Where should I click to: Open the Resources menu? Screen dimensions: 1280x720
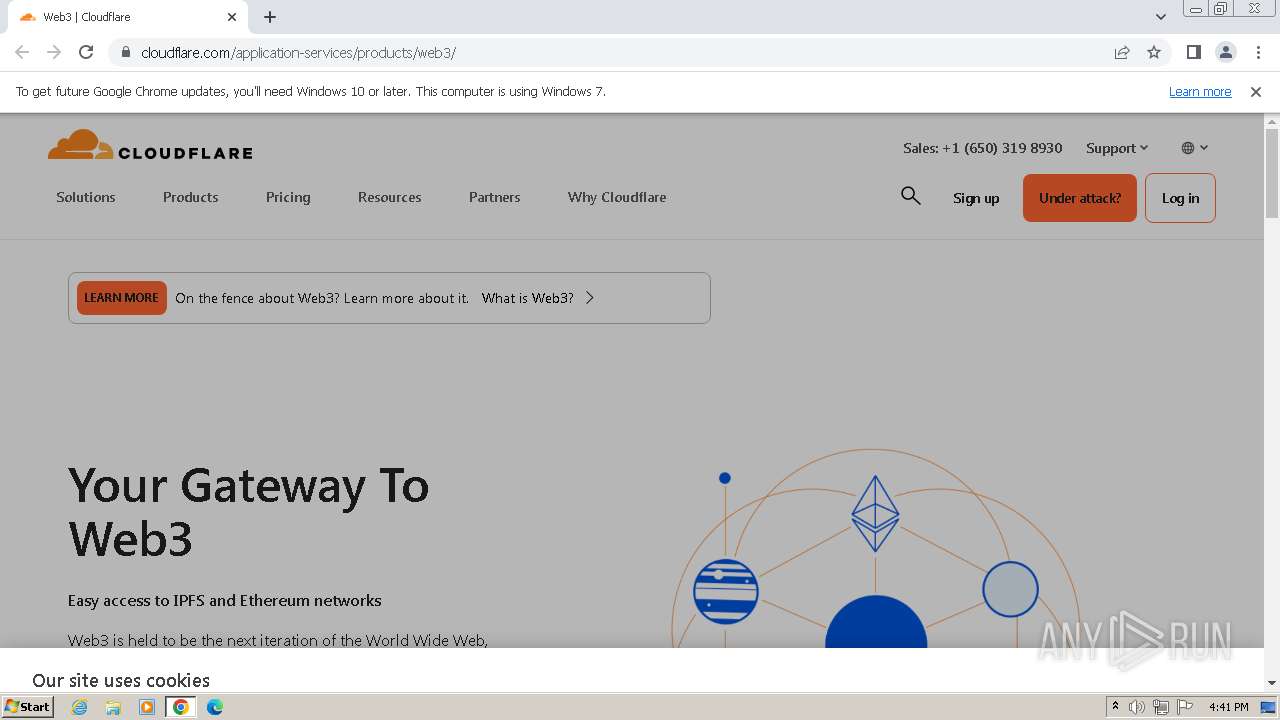click(390, 197)
